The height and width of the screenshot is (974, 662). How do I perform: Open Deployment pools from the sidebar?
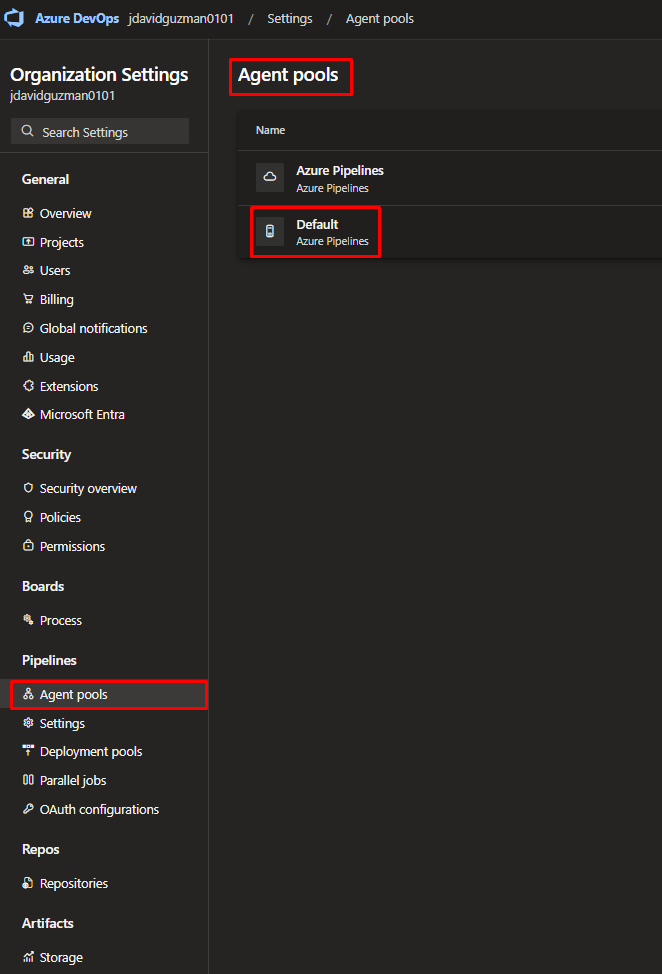(90, 751)
